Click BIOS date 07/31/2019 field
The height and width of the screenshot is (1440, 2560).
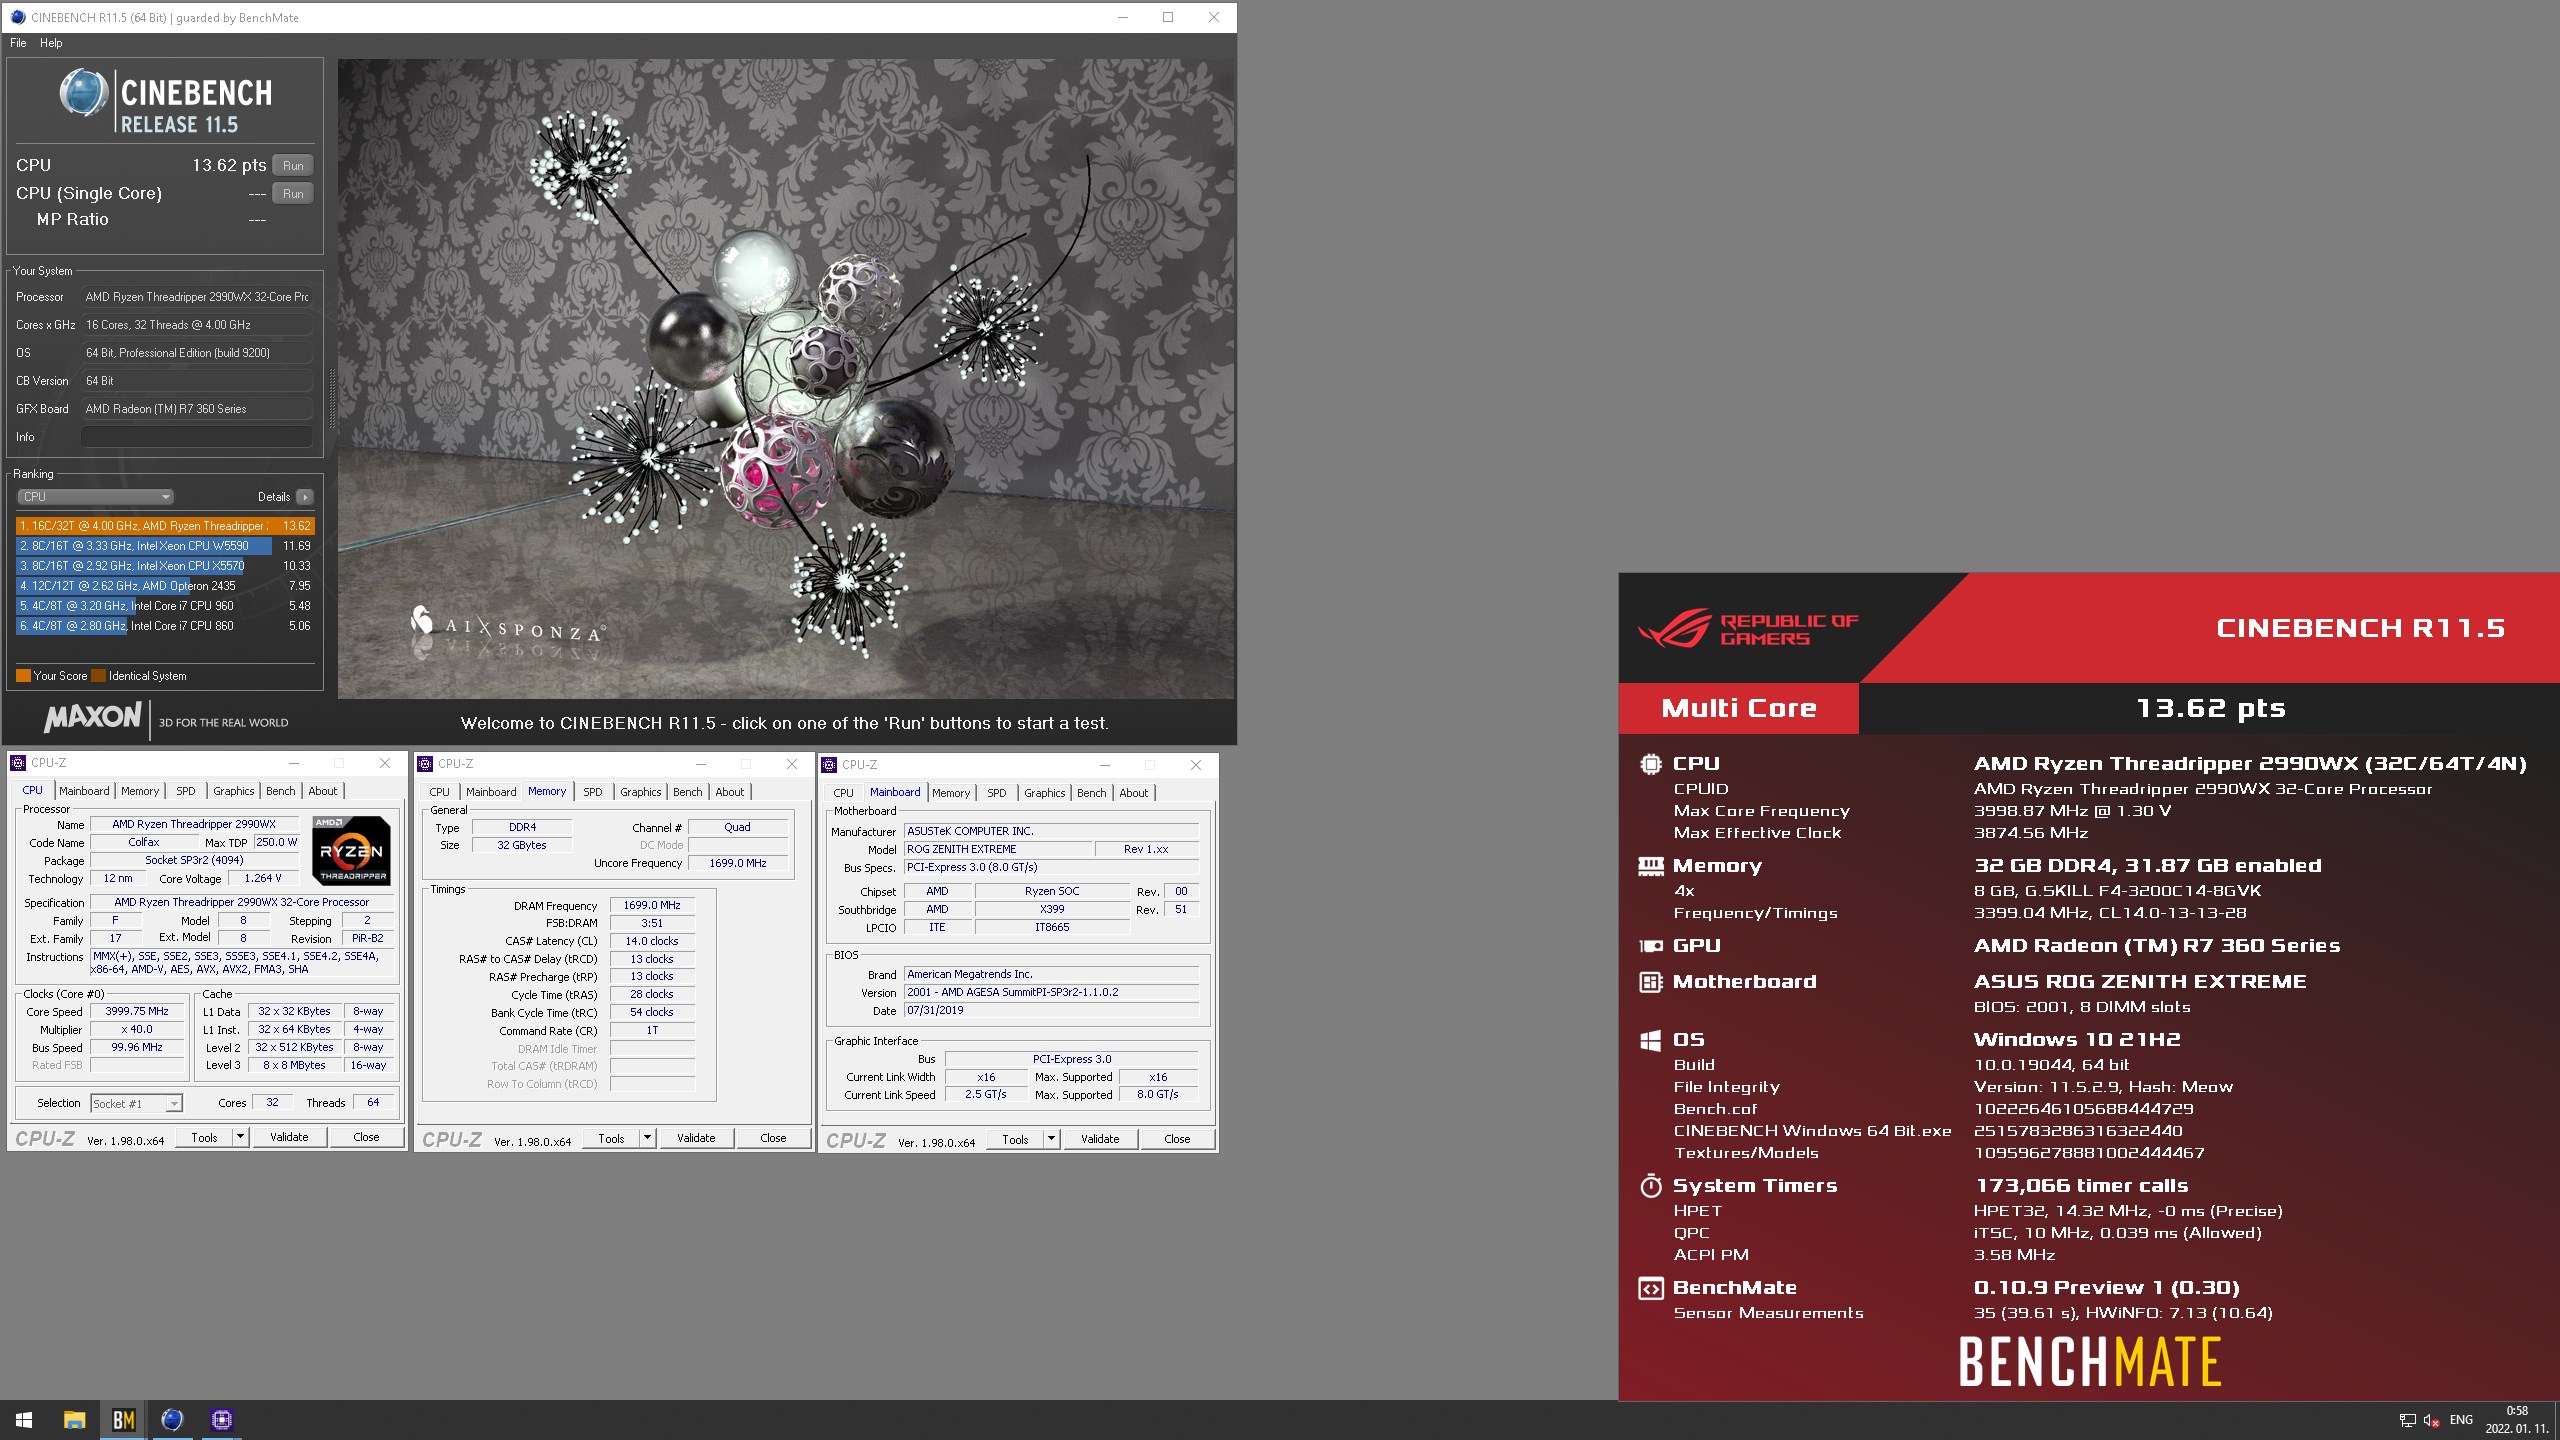click(x=1051, y=1010)
